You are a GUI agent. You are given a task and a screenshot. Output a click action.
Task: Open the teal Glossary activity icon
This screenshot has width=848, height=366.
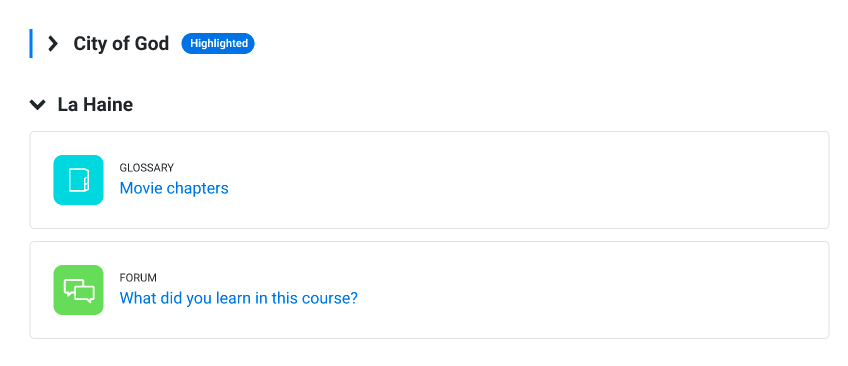click(78, 180)
